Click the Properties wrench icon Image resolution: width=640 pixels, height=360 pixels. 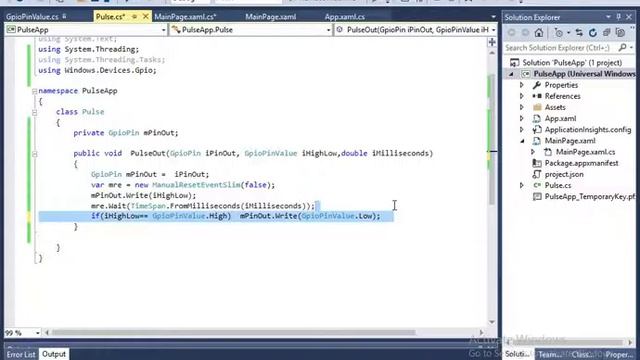click(537, 85)
